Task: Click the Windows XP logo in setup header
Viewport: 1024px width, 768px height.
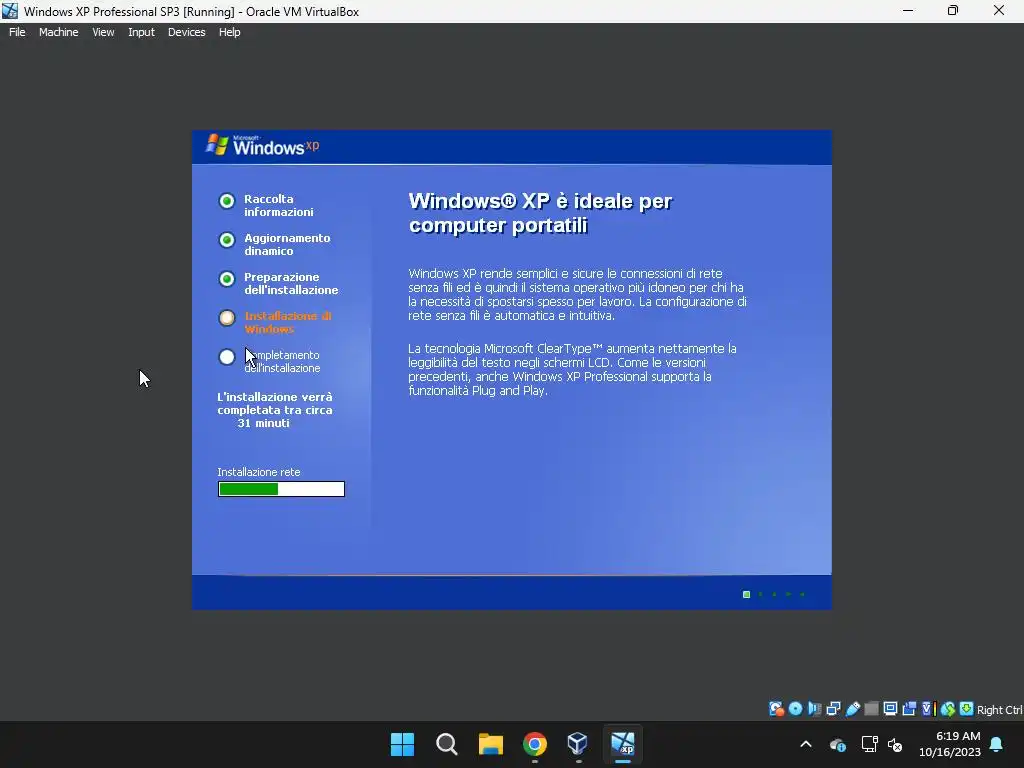Action: [x=263, y=146]
